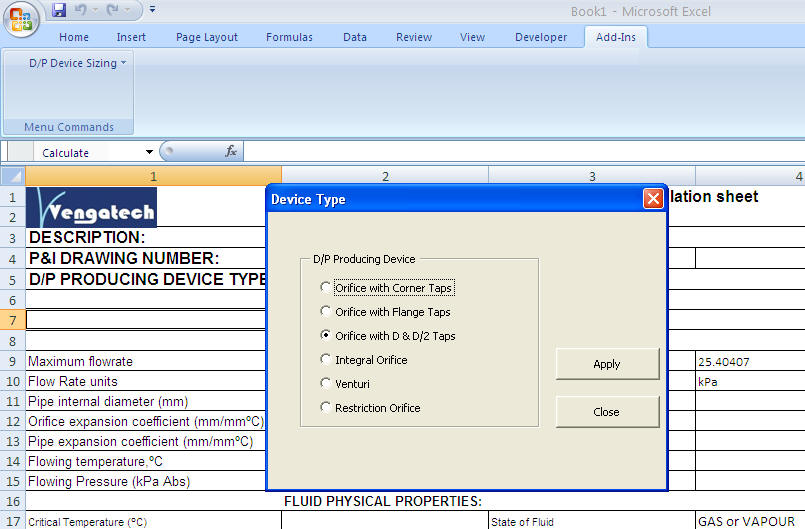Select Orifice with Corner Taps option
Screen dimensions: 805x529
click(x=326, y=288)
